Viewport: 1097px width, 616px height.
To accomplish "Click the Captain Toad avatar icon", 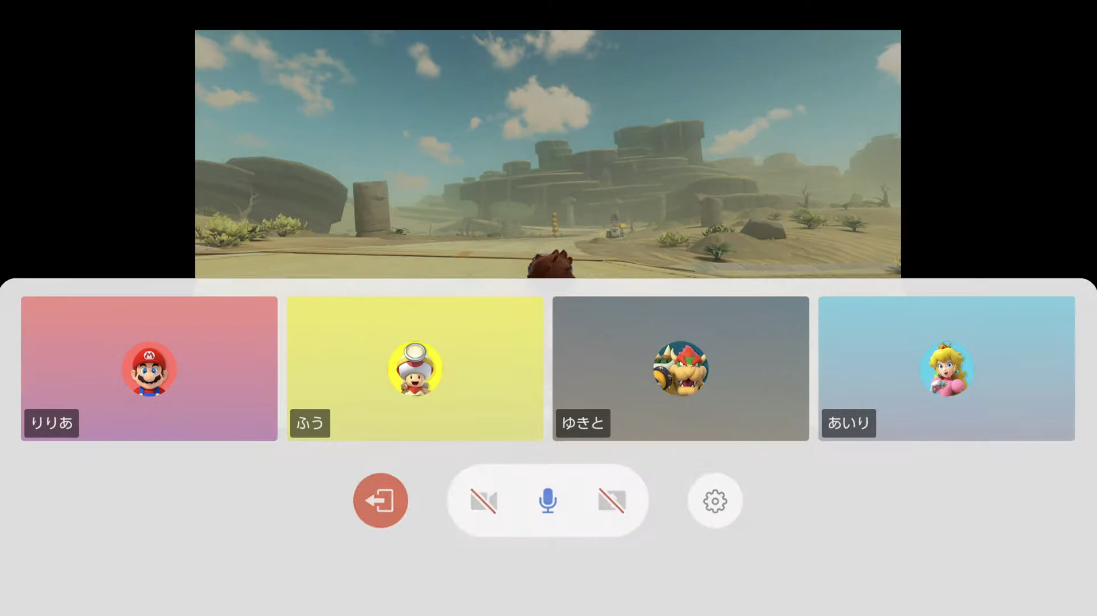I will [x=415, y=369].
